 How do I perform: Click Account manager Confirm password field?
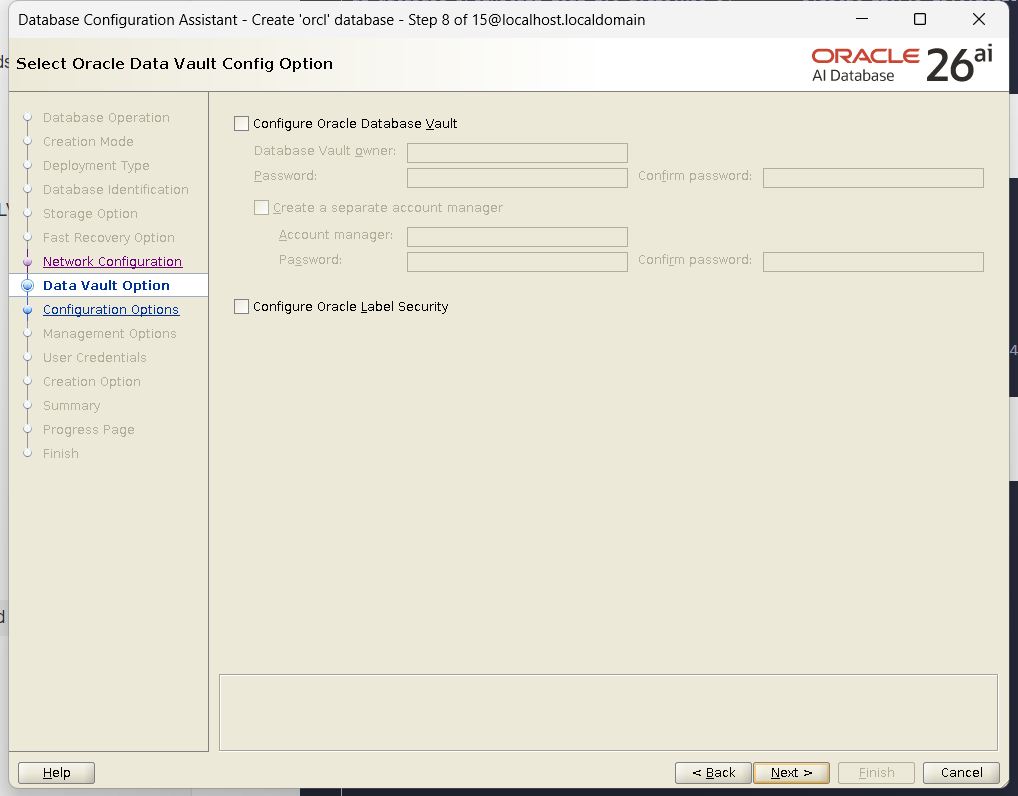873,262
